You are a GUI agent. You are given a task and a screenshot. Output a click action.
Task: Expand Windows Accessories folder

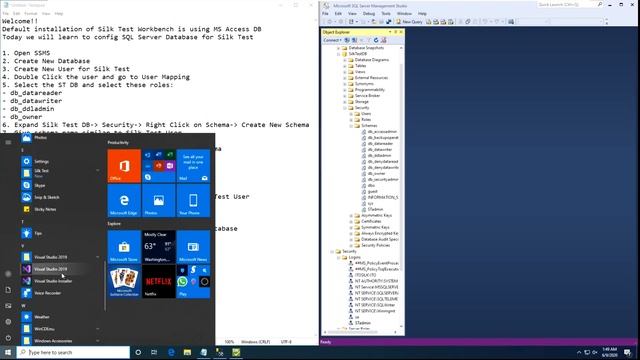coord(98,341)
